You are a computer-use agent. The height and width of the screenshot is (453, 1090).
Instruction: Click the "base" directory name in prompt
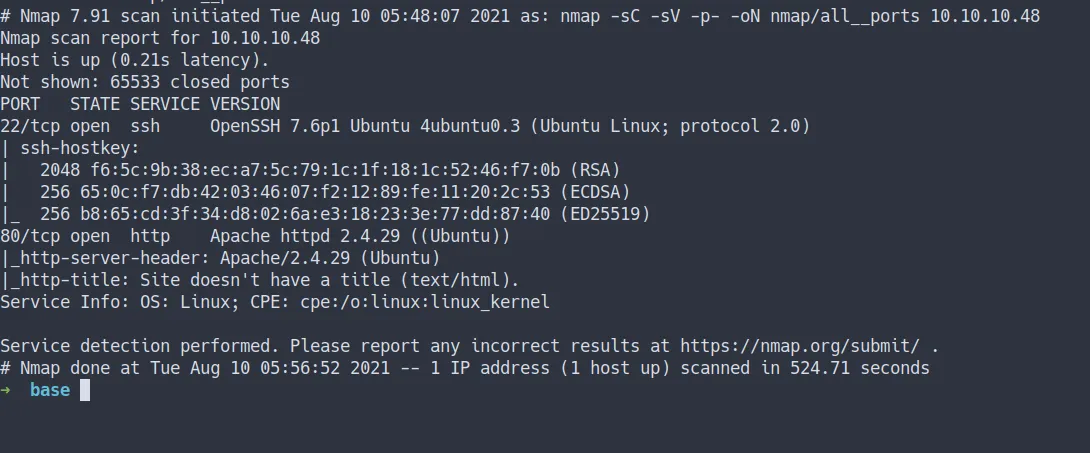coord(50,390)
